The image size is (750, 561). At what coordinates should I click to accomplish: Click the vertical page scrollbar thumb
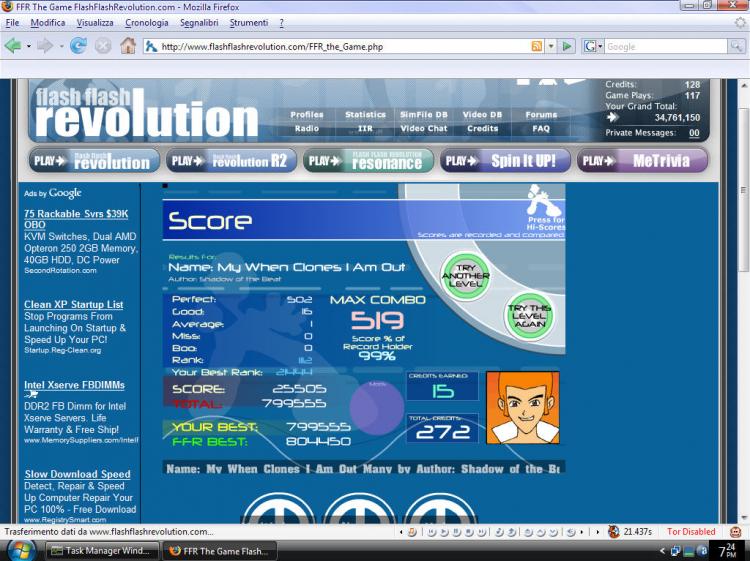(744, 190)
